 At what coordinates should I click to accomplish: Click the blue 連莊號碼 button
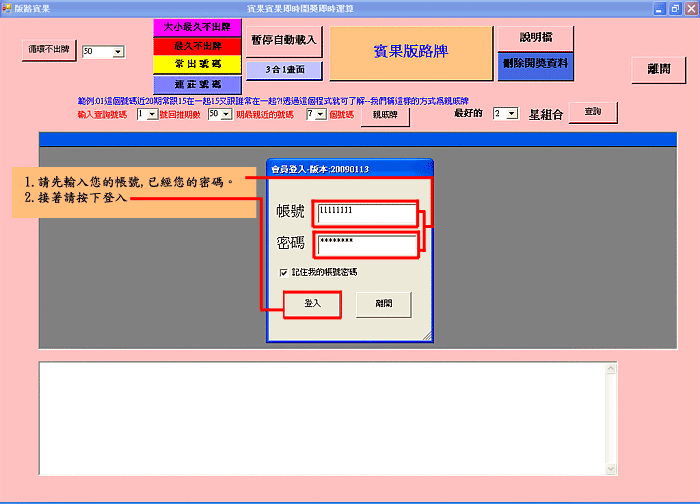pos(197,84)
